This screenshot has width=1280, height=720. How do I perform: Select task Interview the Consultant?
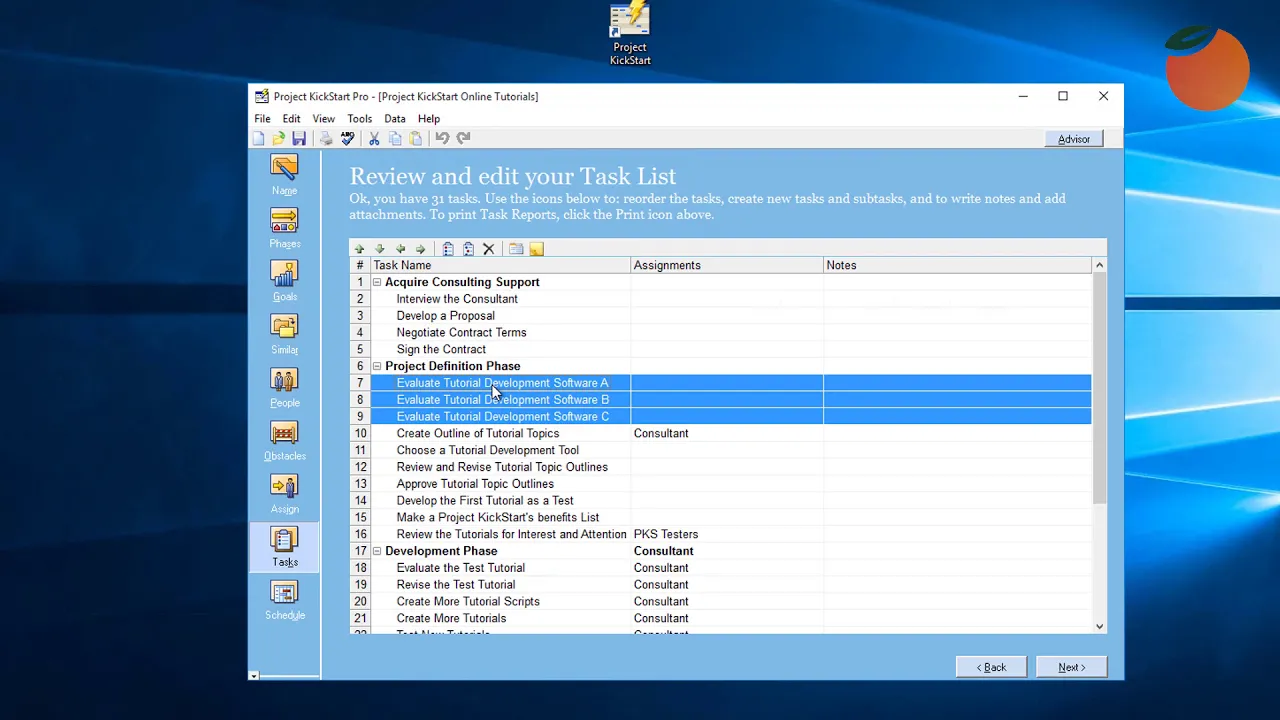(457, 299)
